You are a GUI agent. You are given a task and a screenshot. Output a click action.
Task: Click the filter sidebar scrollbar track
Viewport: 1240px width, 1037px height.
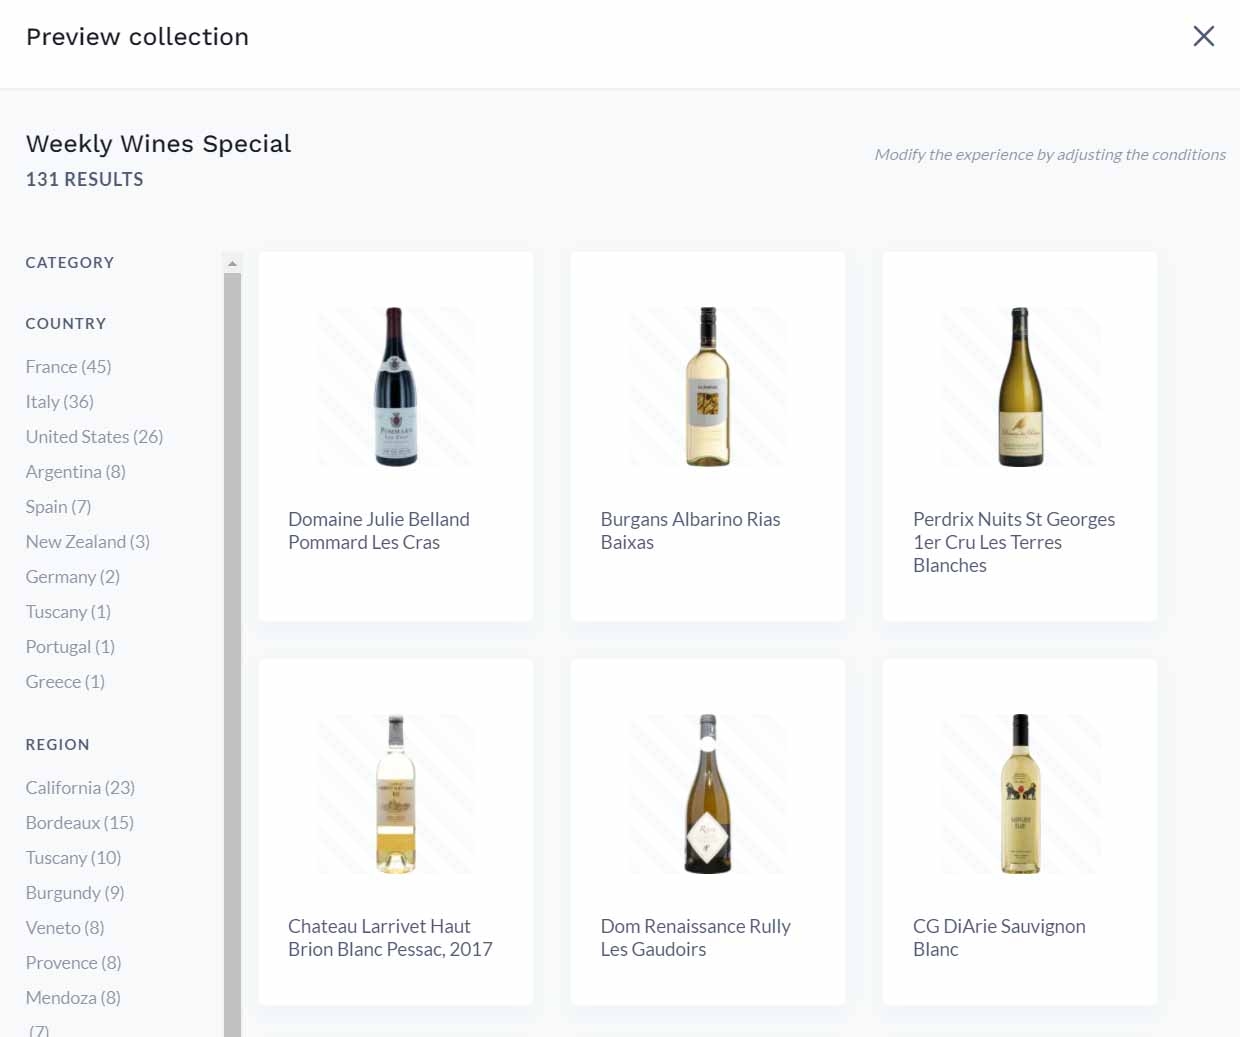coord(233,655)
